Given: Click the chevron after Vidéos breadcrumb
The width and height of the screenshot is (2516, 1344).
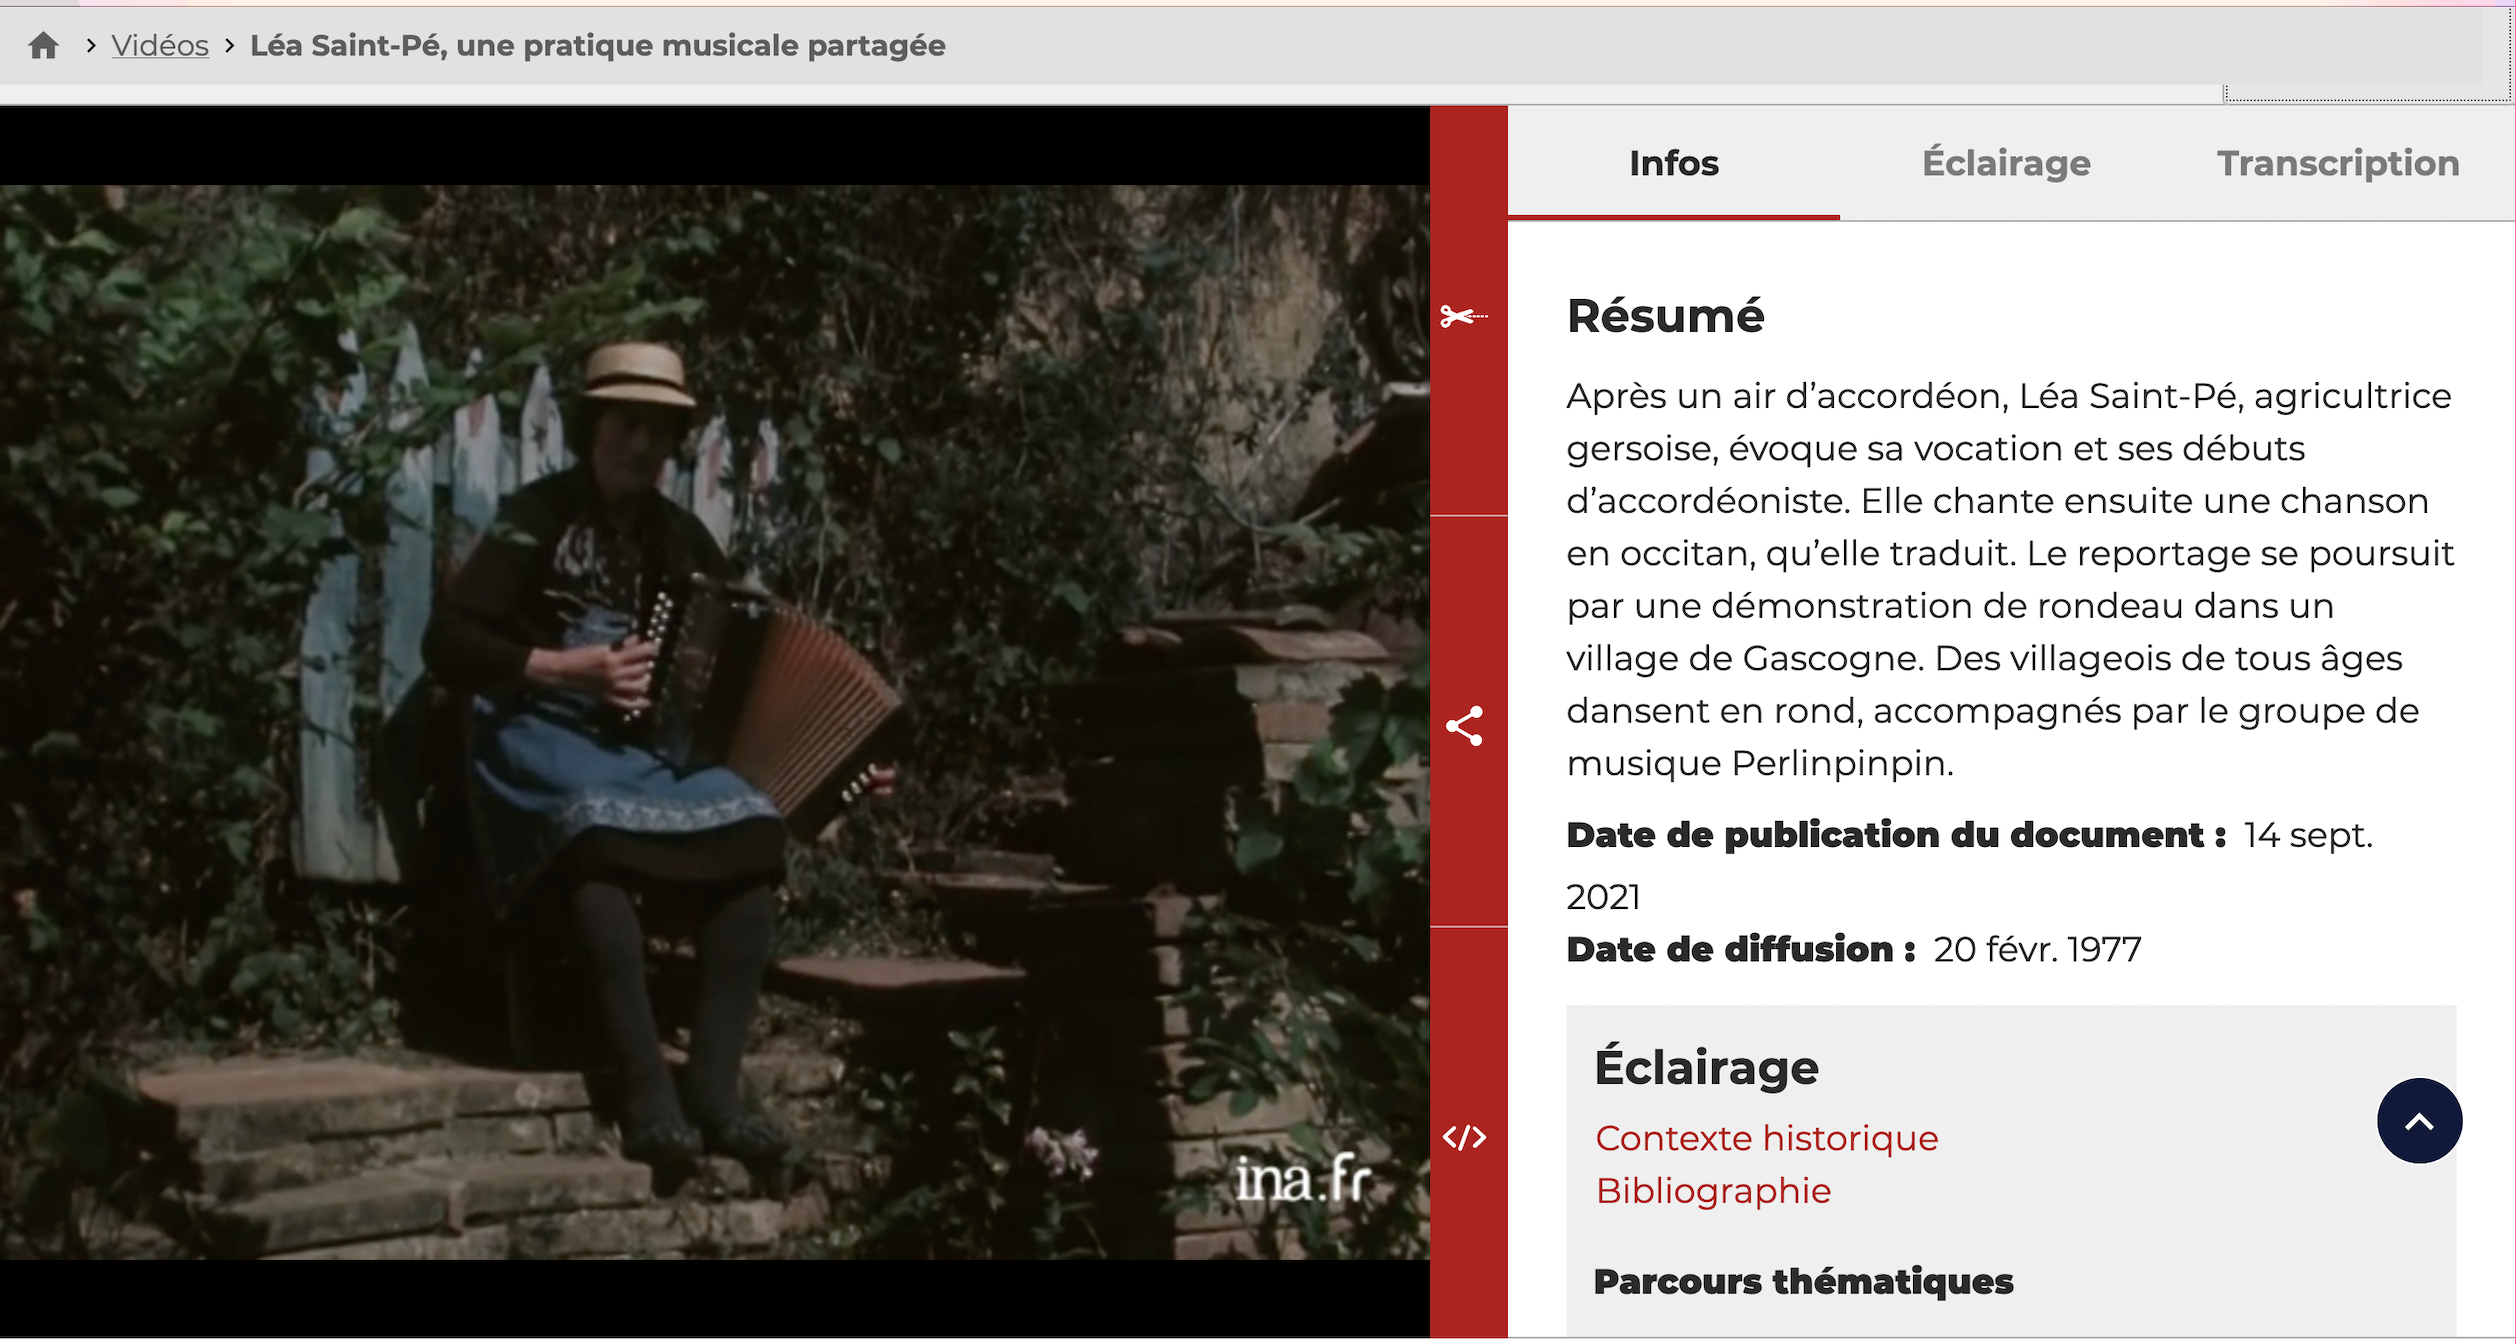Looking at the screenshot, I should (x=230, y=45).
